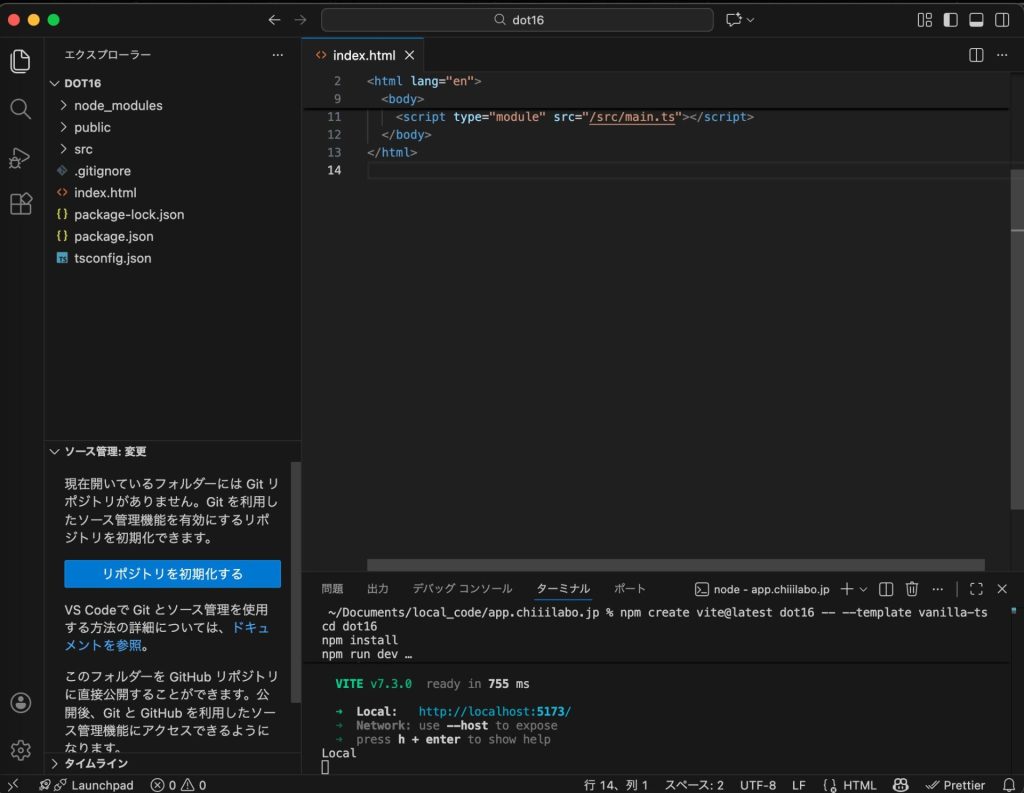Open the Copilot icon in status bar
1024x793 pixels.
[899, 785]
